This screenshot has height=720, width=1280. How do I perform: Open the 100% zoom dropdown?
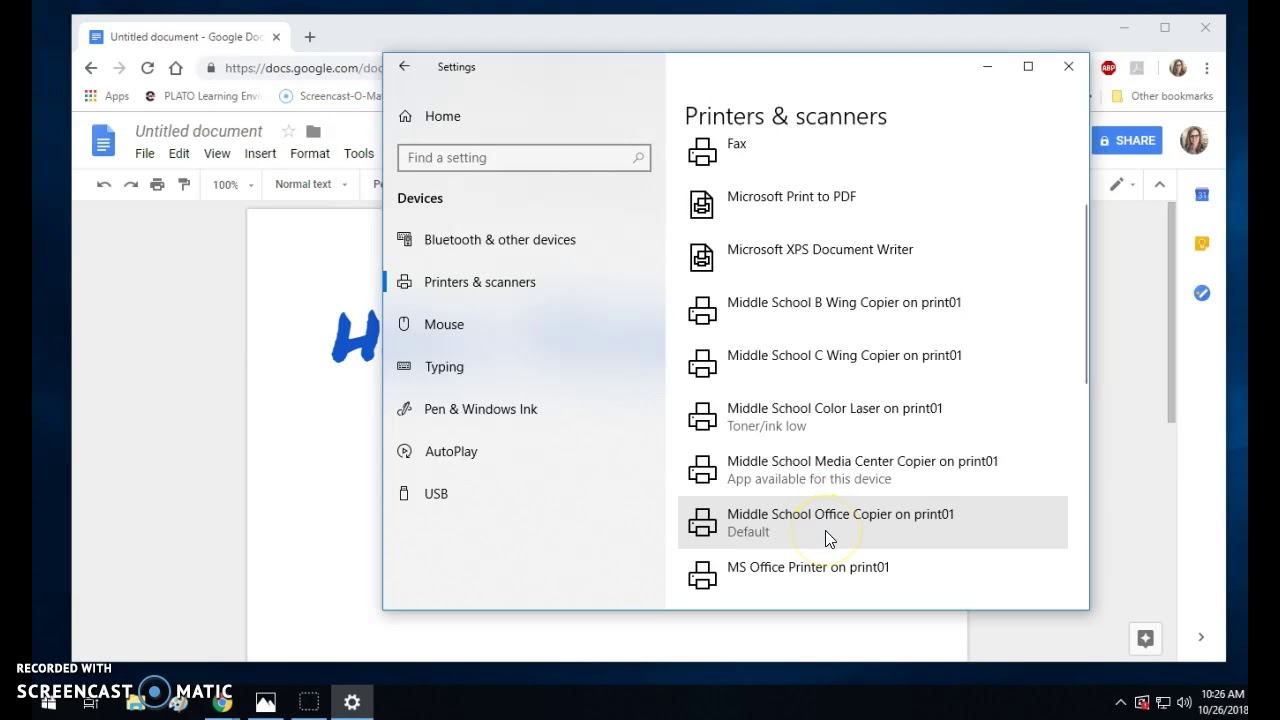pos(233,184)
